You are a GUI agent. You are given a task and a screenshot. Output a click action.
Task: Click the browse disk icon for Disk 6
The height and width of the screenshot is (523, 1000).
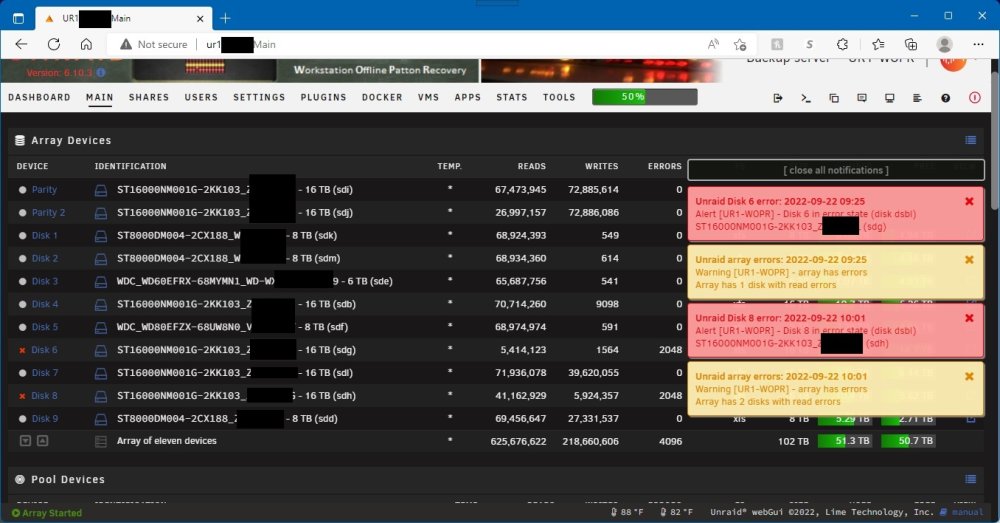click(x=101, y=350)
